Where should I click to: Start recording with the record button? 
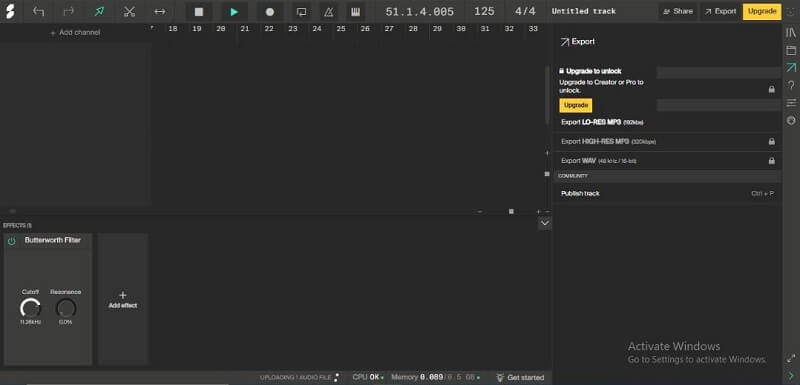270,12
